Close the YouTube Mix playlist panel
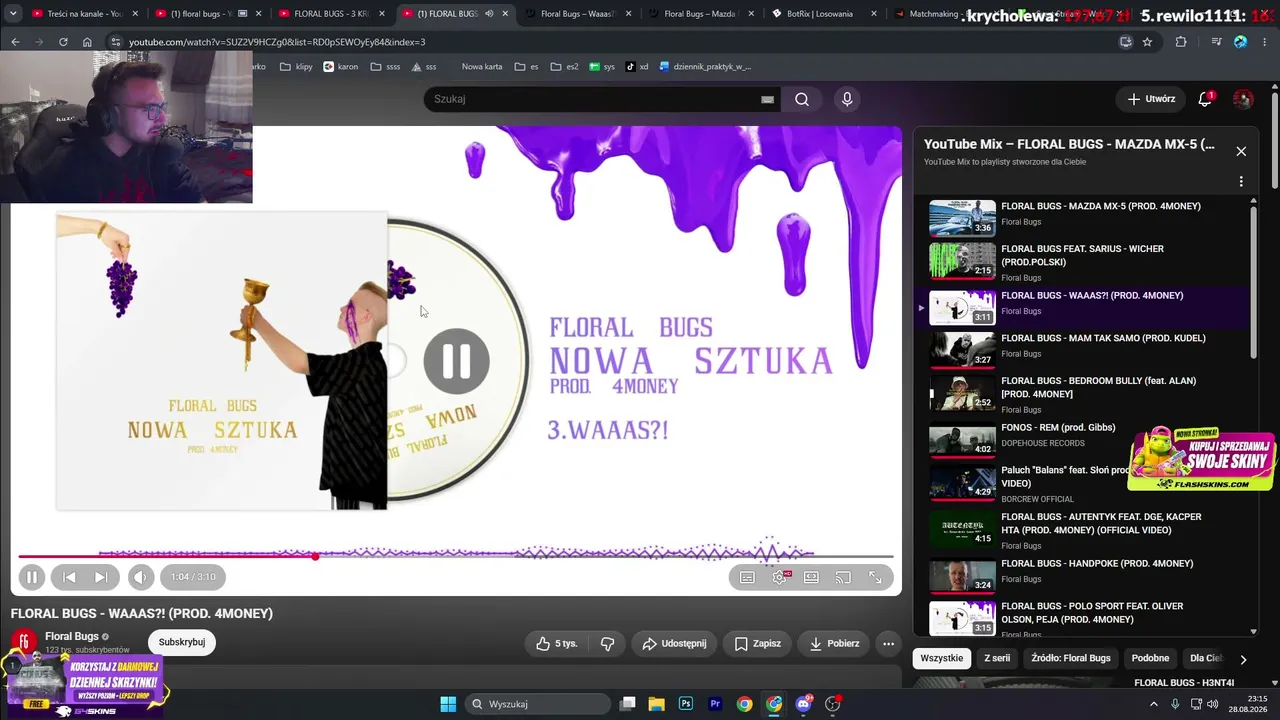The width and height of the screenshot is (1280, 720). (1241, 151)
